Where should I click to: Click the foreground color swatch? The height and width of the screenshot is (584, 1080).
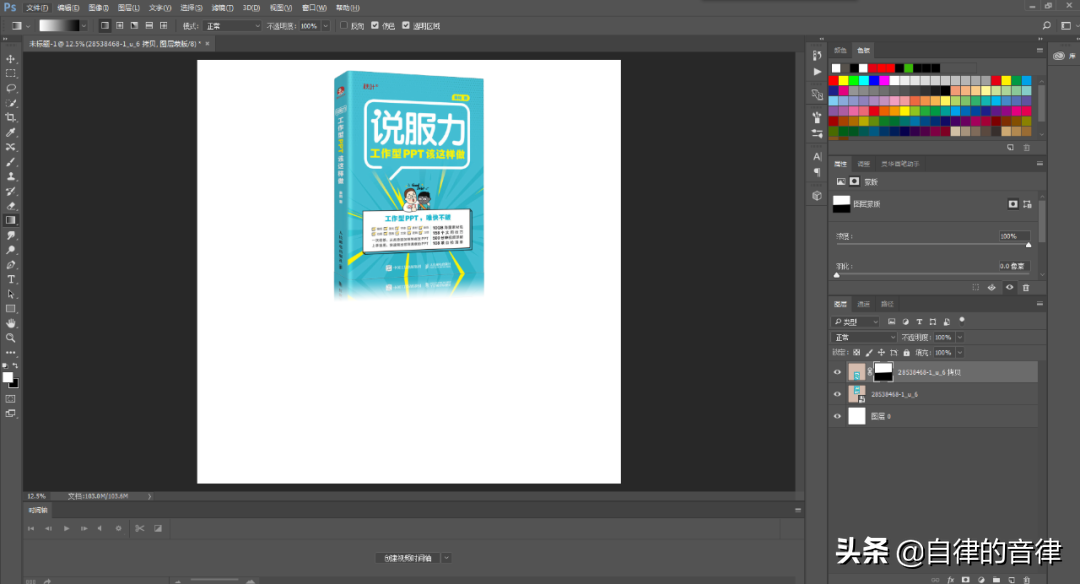point(8,377)
